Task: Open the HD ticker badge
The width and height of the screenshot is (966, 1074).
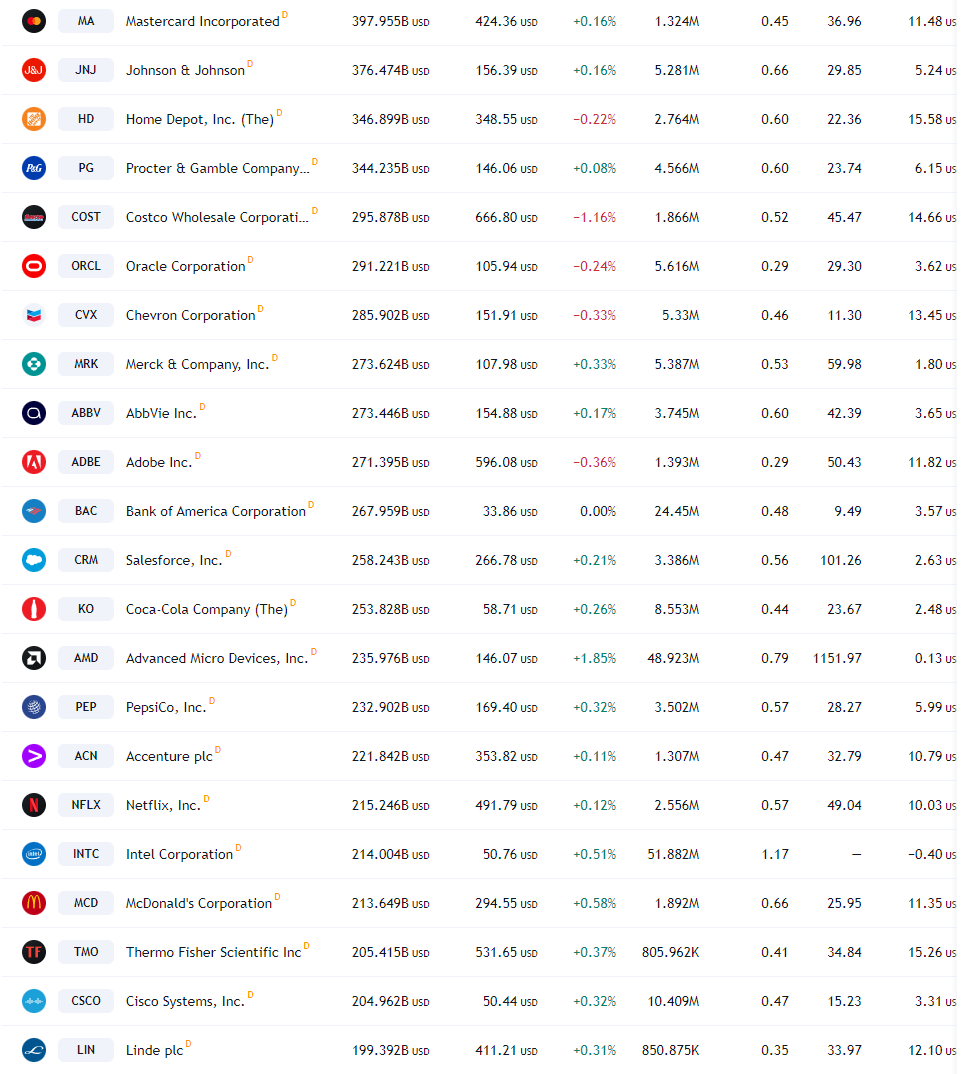Action: (86, 119)
